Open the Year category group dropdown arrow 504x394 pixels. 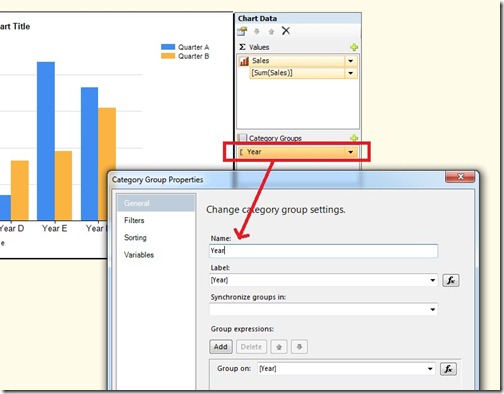[351, 152]
